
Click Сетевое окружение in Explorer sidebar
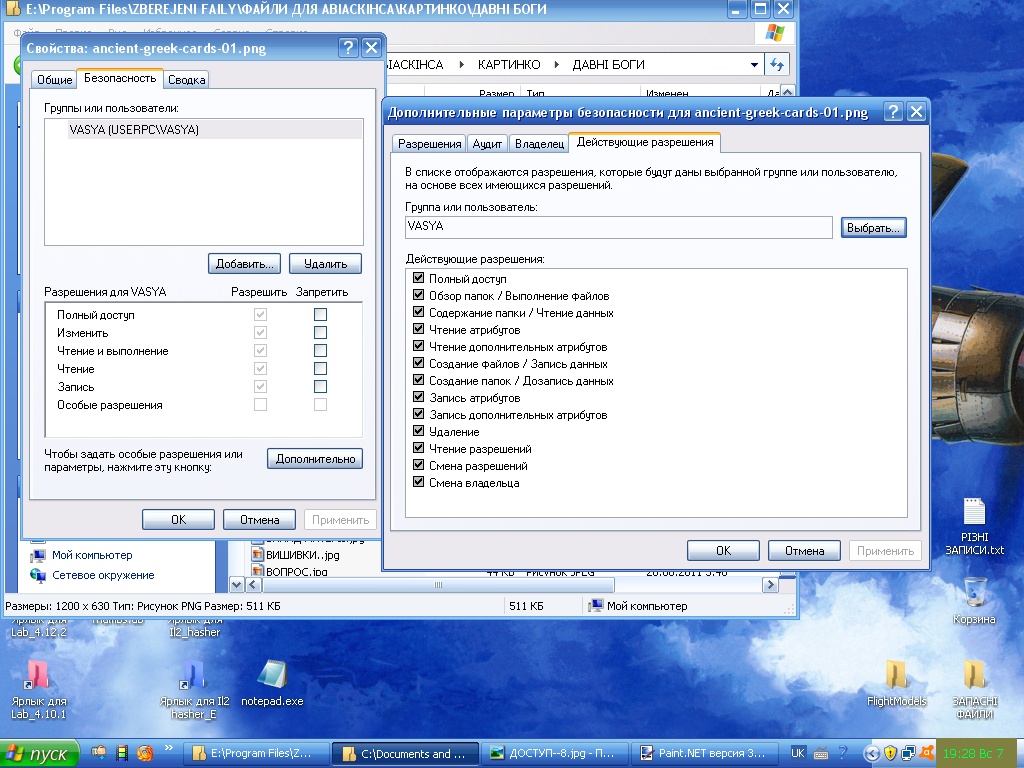[102, 575]
